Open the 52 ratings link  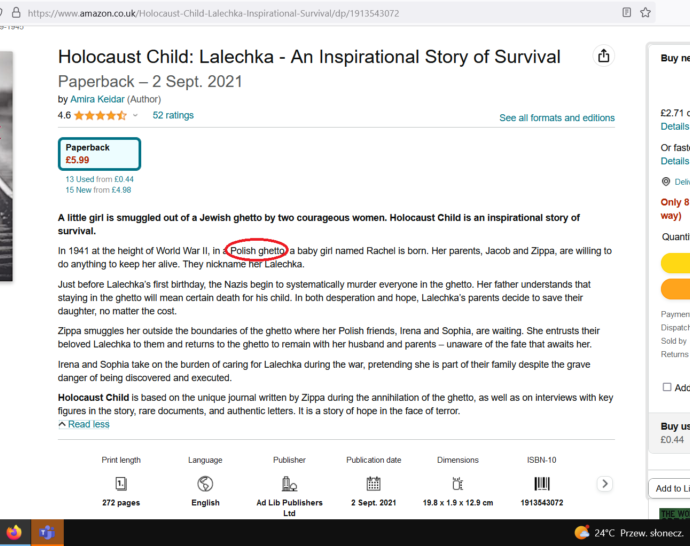coord(173,116)
